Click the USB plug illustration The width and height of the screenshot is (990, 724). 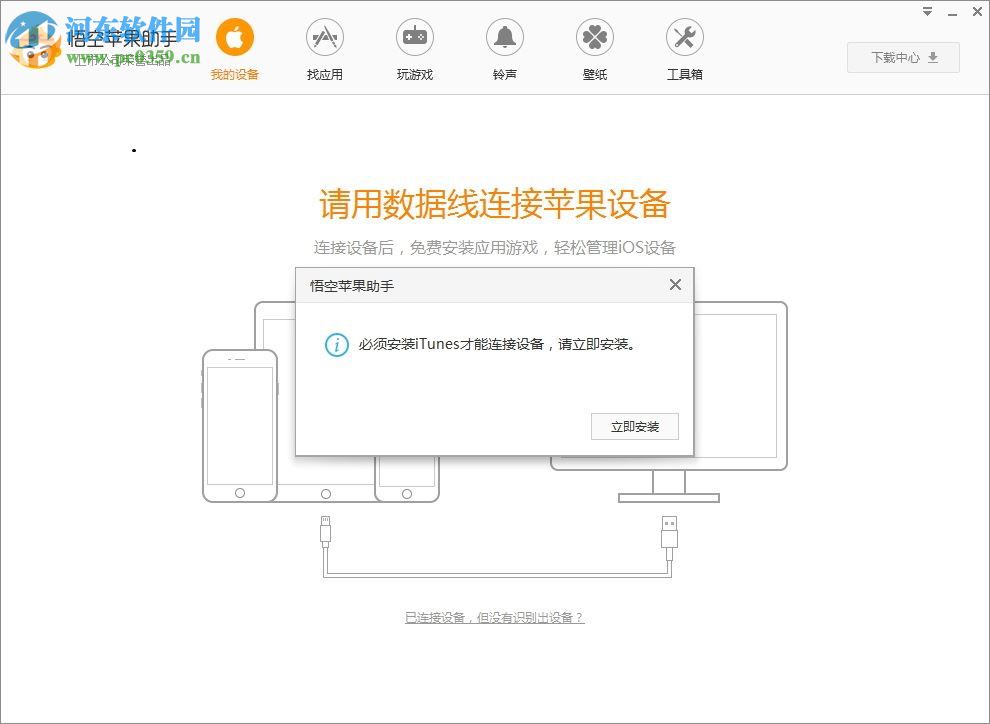pyautogui.click(x=669, y=537)
